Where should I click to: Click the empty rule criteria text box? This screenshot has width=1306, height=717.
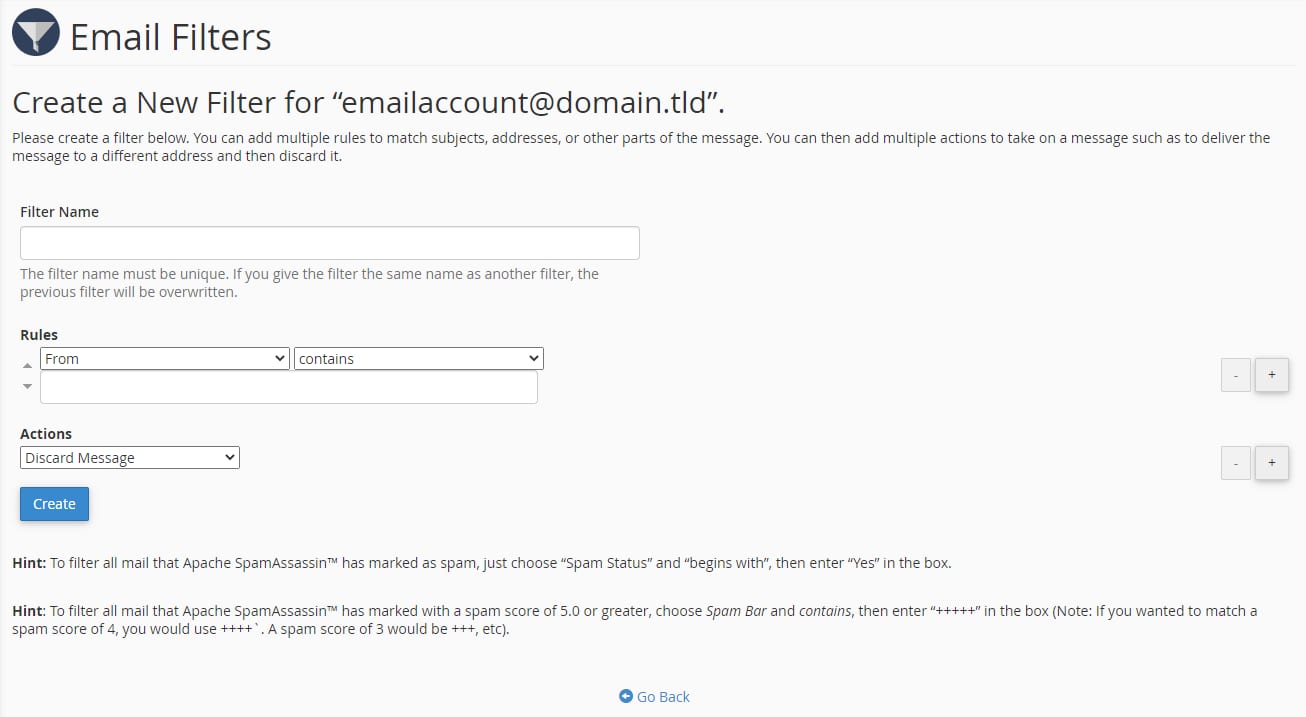(289, 388)
